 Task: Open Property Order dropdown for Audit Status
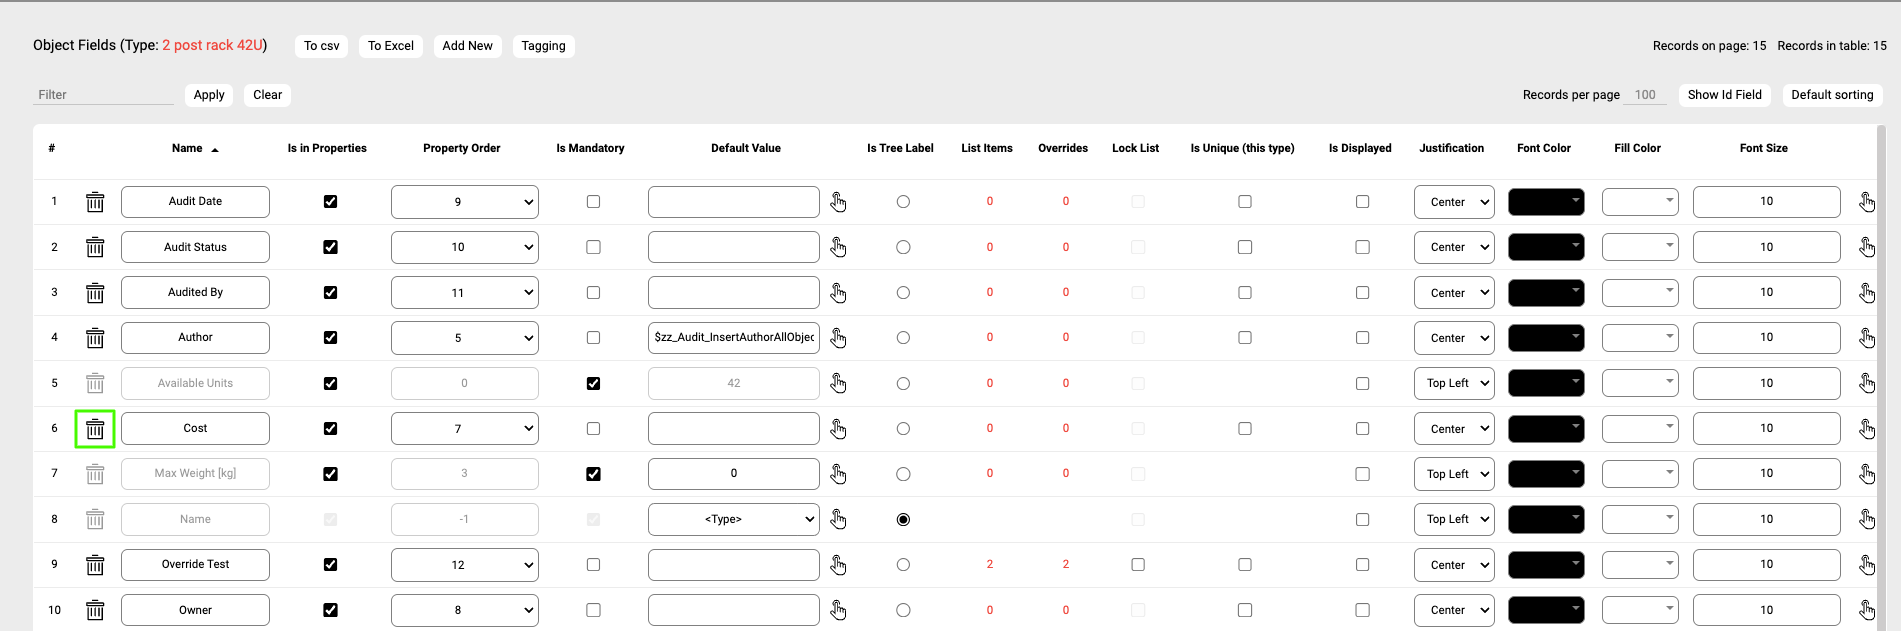coord(464,247)
